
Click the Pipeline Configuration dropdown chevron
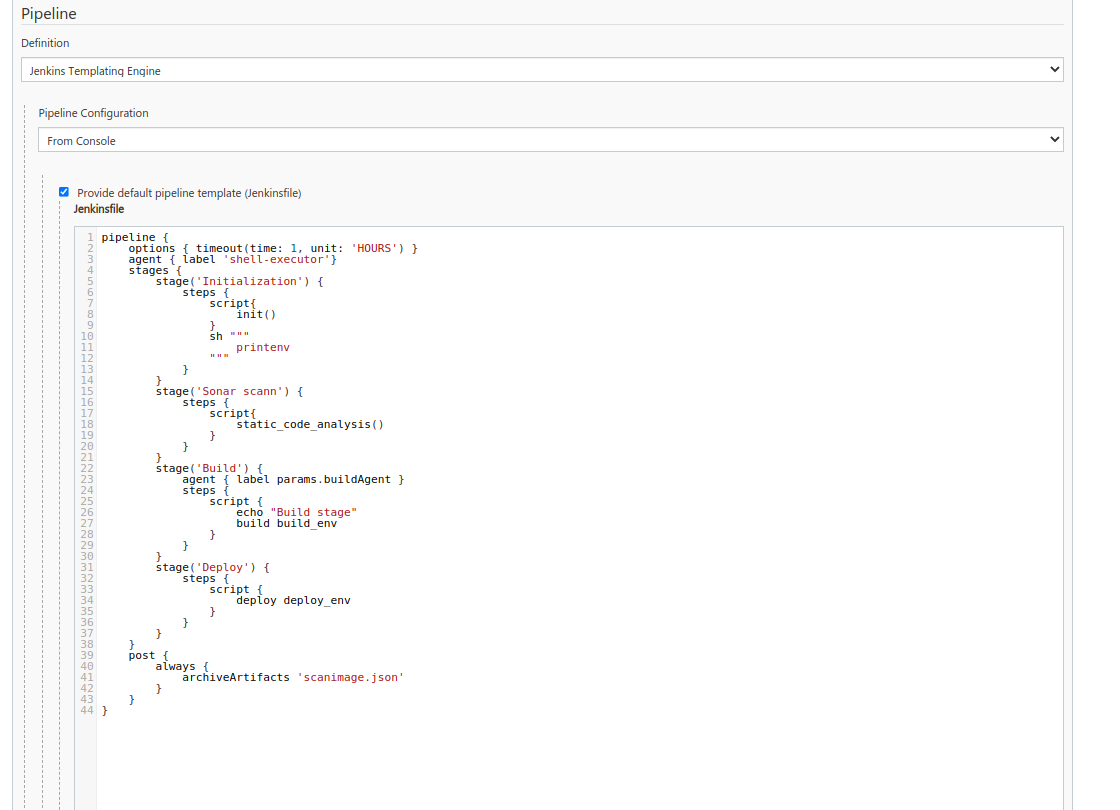1055,139
